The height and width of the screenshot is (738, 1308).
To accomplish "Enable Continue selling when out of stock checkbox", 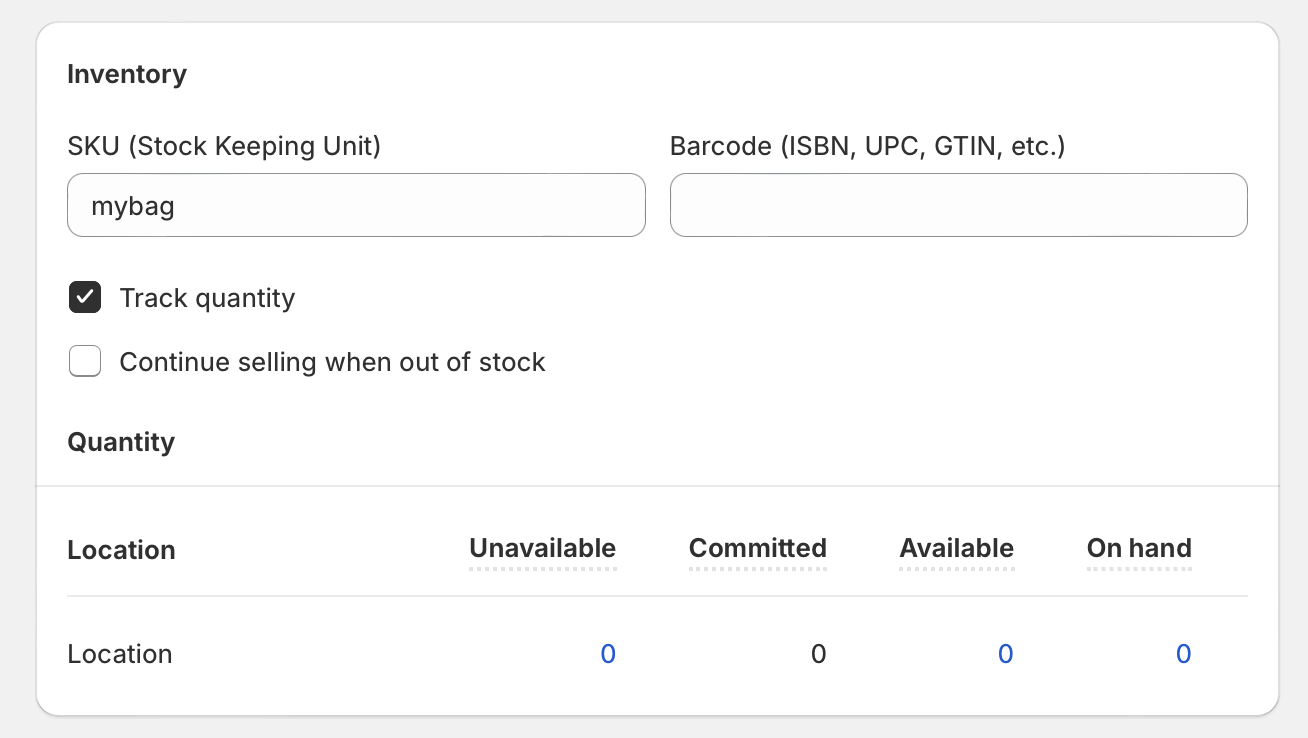I will click(85, 361).
